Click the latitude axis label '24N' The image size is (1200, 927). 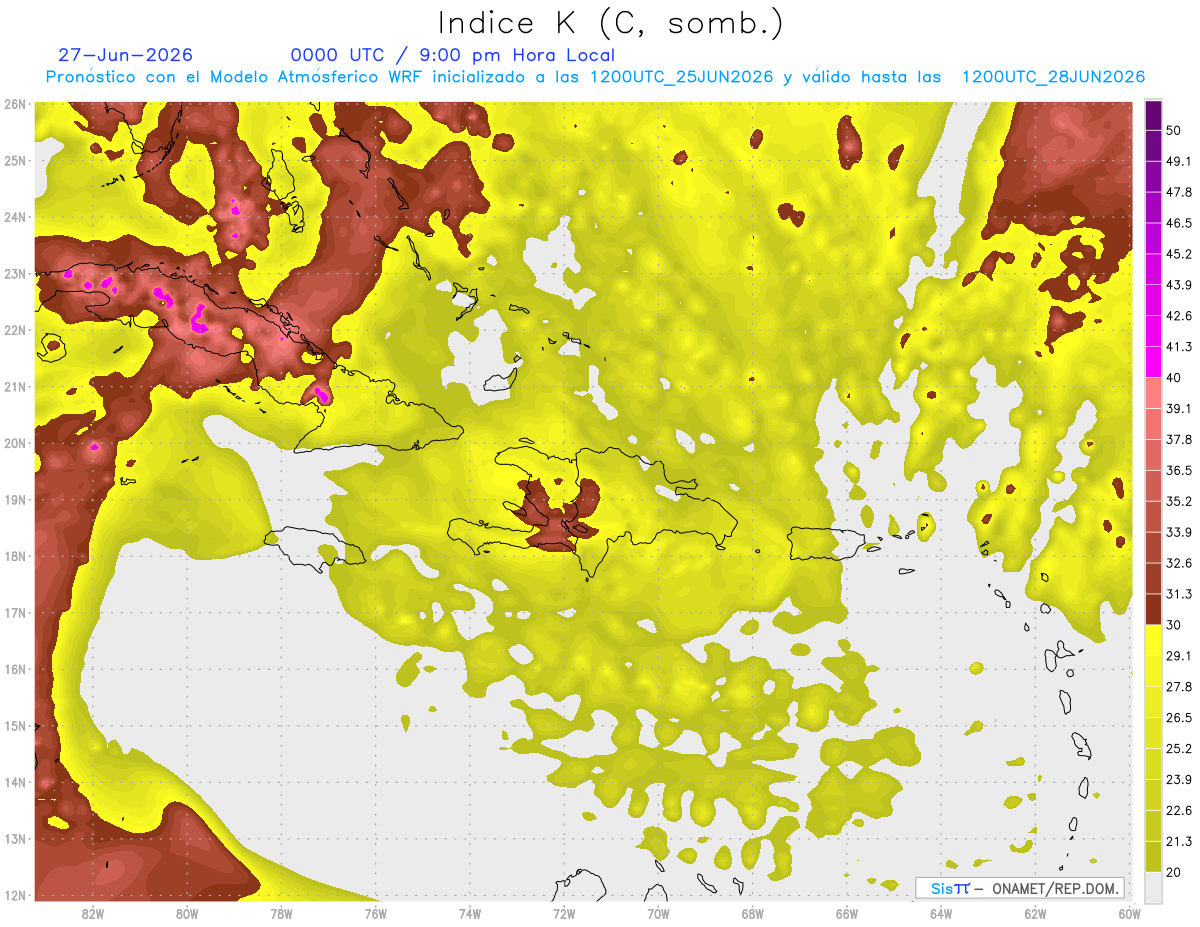point(15,217)
